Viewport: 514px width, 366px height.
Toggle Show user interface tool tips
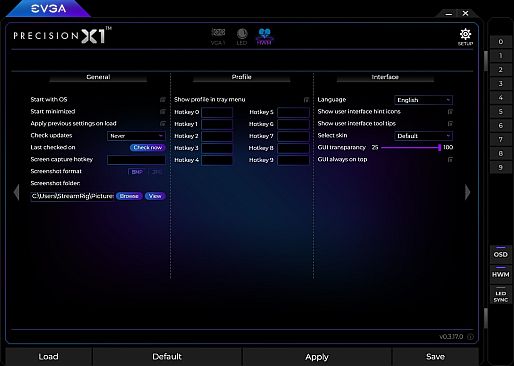(x=450, y=123)
